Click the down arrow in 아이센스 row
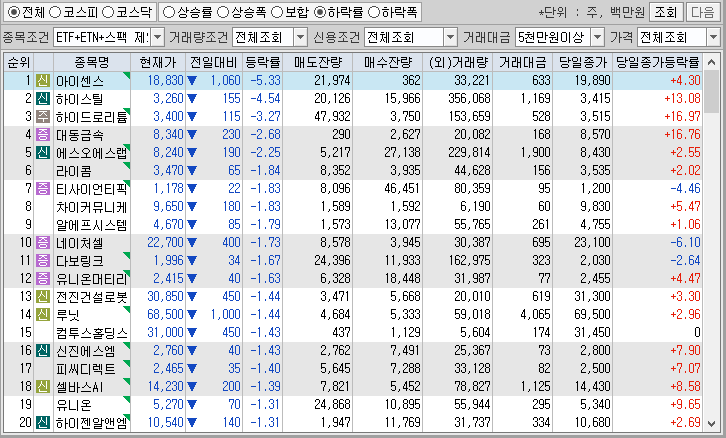Viewport: 726px width, 438px height. coord(192,81)
